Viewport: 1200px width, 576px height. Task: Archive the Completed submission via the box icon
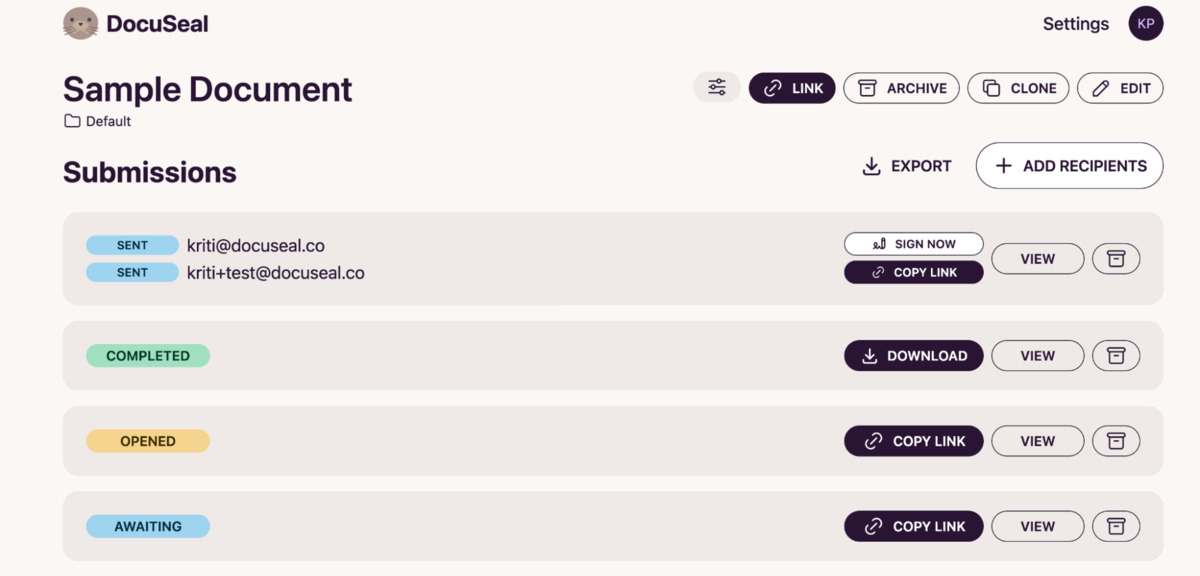coord(1116,356)
